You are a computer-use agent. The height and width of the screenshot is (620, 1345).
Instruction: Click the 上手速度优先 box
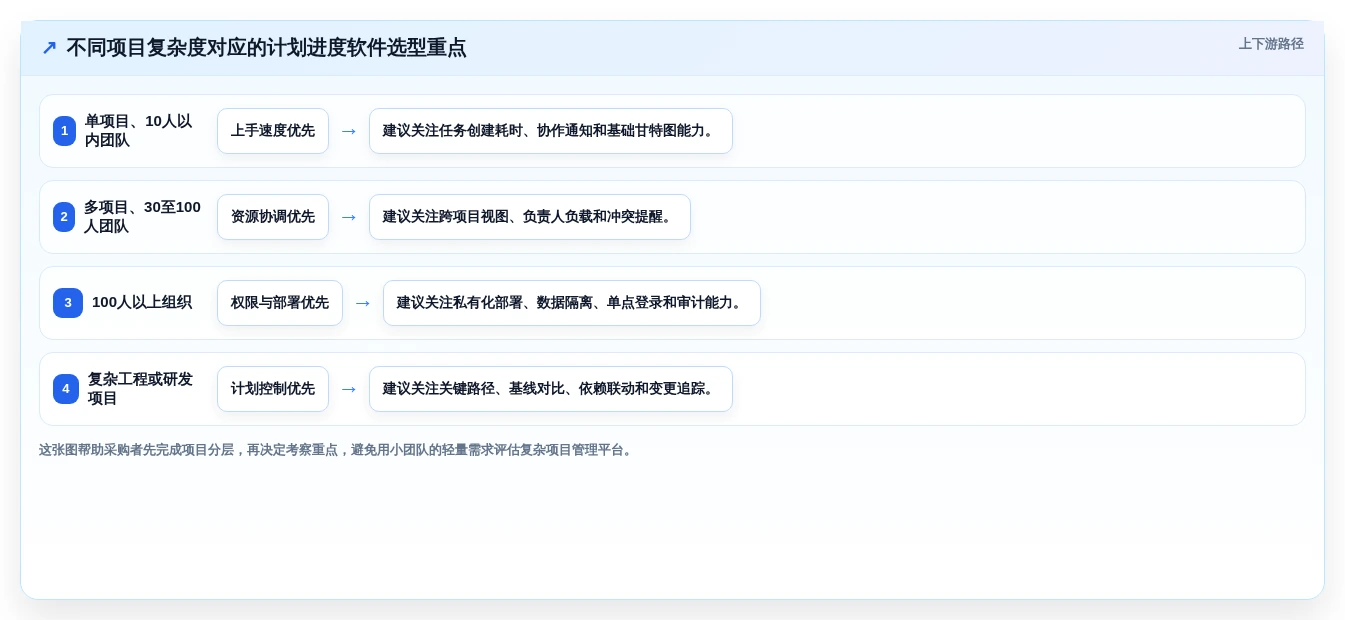pos(273,131)
